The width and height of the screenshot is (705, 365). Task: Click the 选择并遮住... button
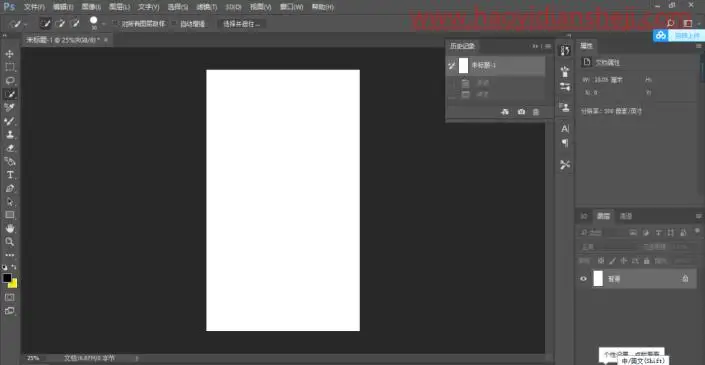242,24
